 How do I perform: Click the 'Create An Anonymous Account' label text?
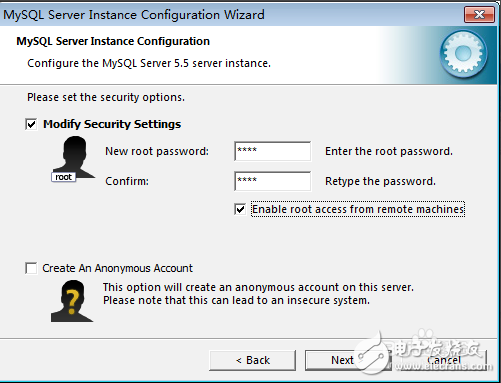click(x=117, y=268)
